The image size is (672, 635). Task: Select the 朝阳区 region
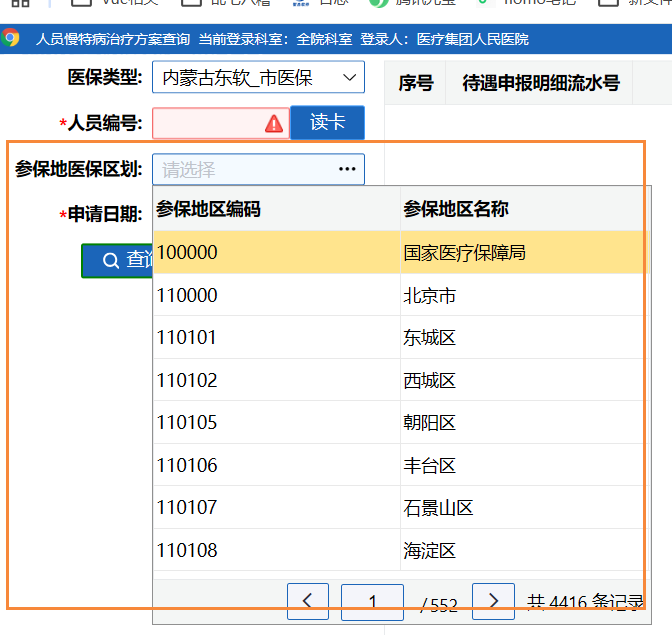click(x=400, y=423)
